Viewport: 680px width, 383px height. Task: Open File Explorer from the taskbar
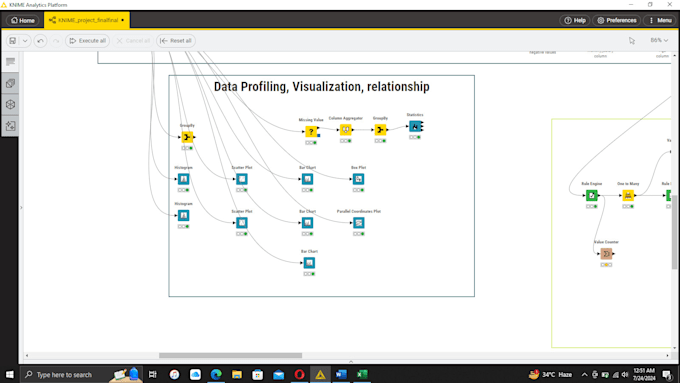click(237, 374)
